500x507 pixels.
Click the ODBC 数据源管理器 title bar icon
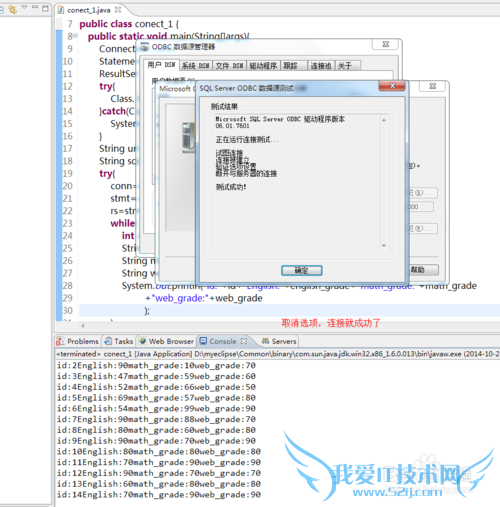coord(144,47)
